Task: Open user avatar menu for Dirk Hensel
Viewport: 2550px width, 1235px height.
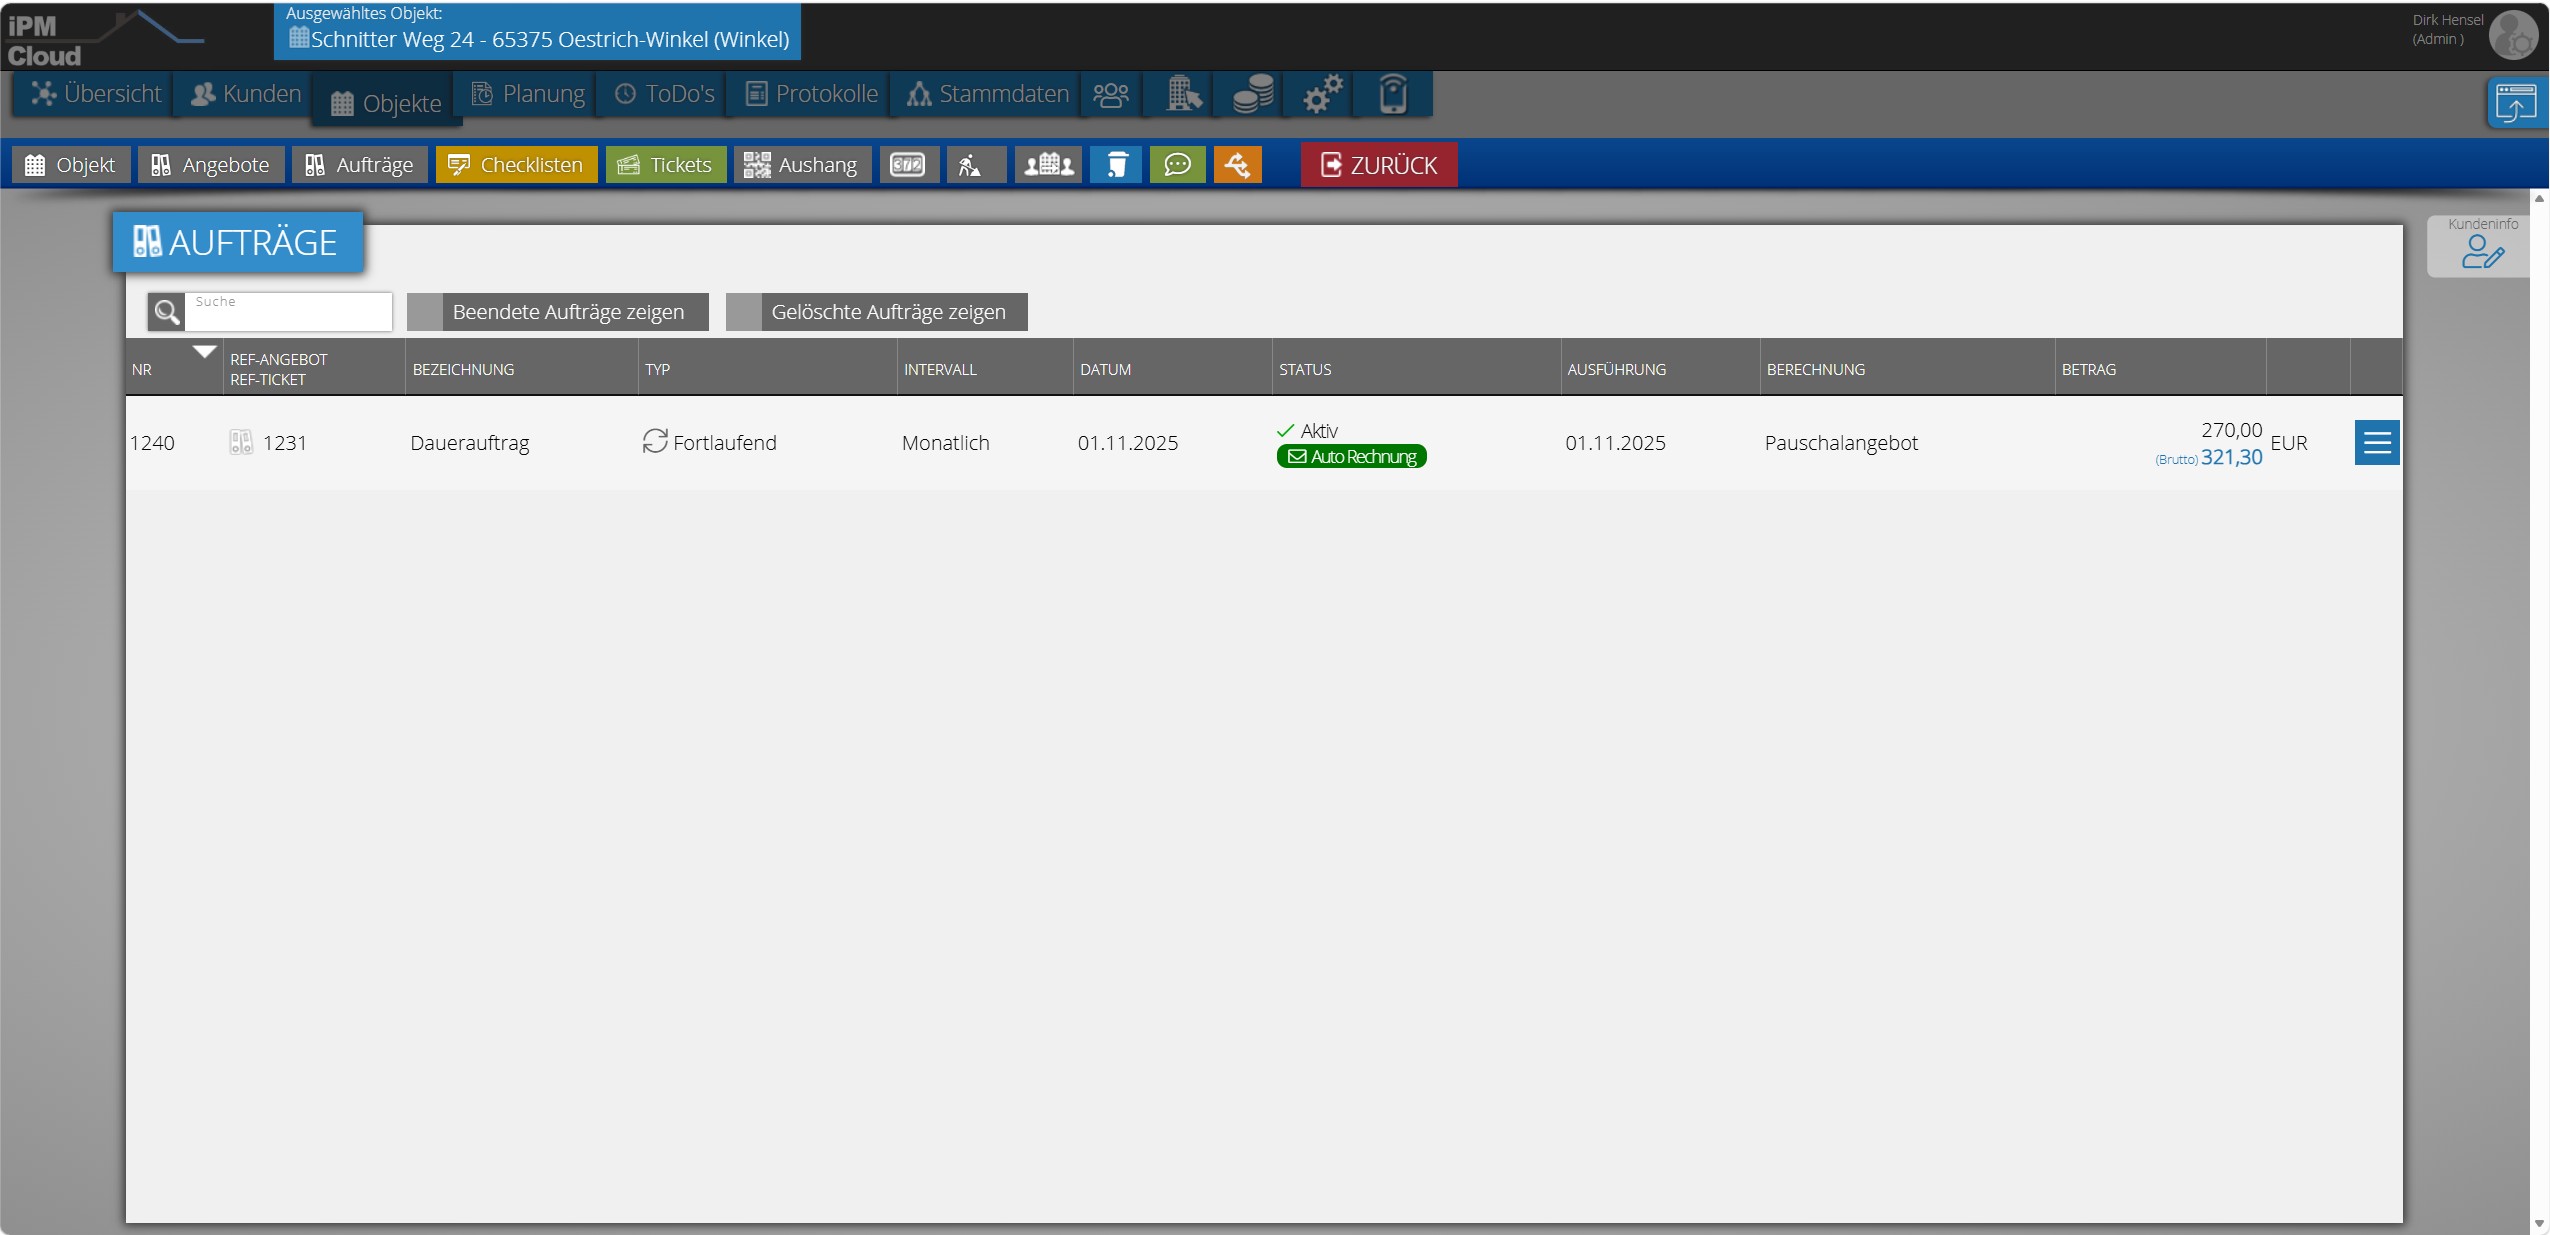Action: coord(2512,36)
